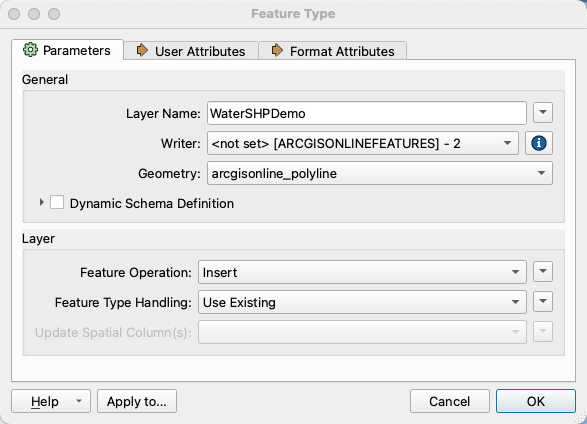Screen dimensions: 587x424
Task: Open the Feature Type Handling options arrow button
Action: tap(543, 301)
